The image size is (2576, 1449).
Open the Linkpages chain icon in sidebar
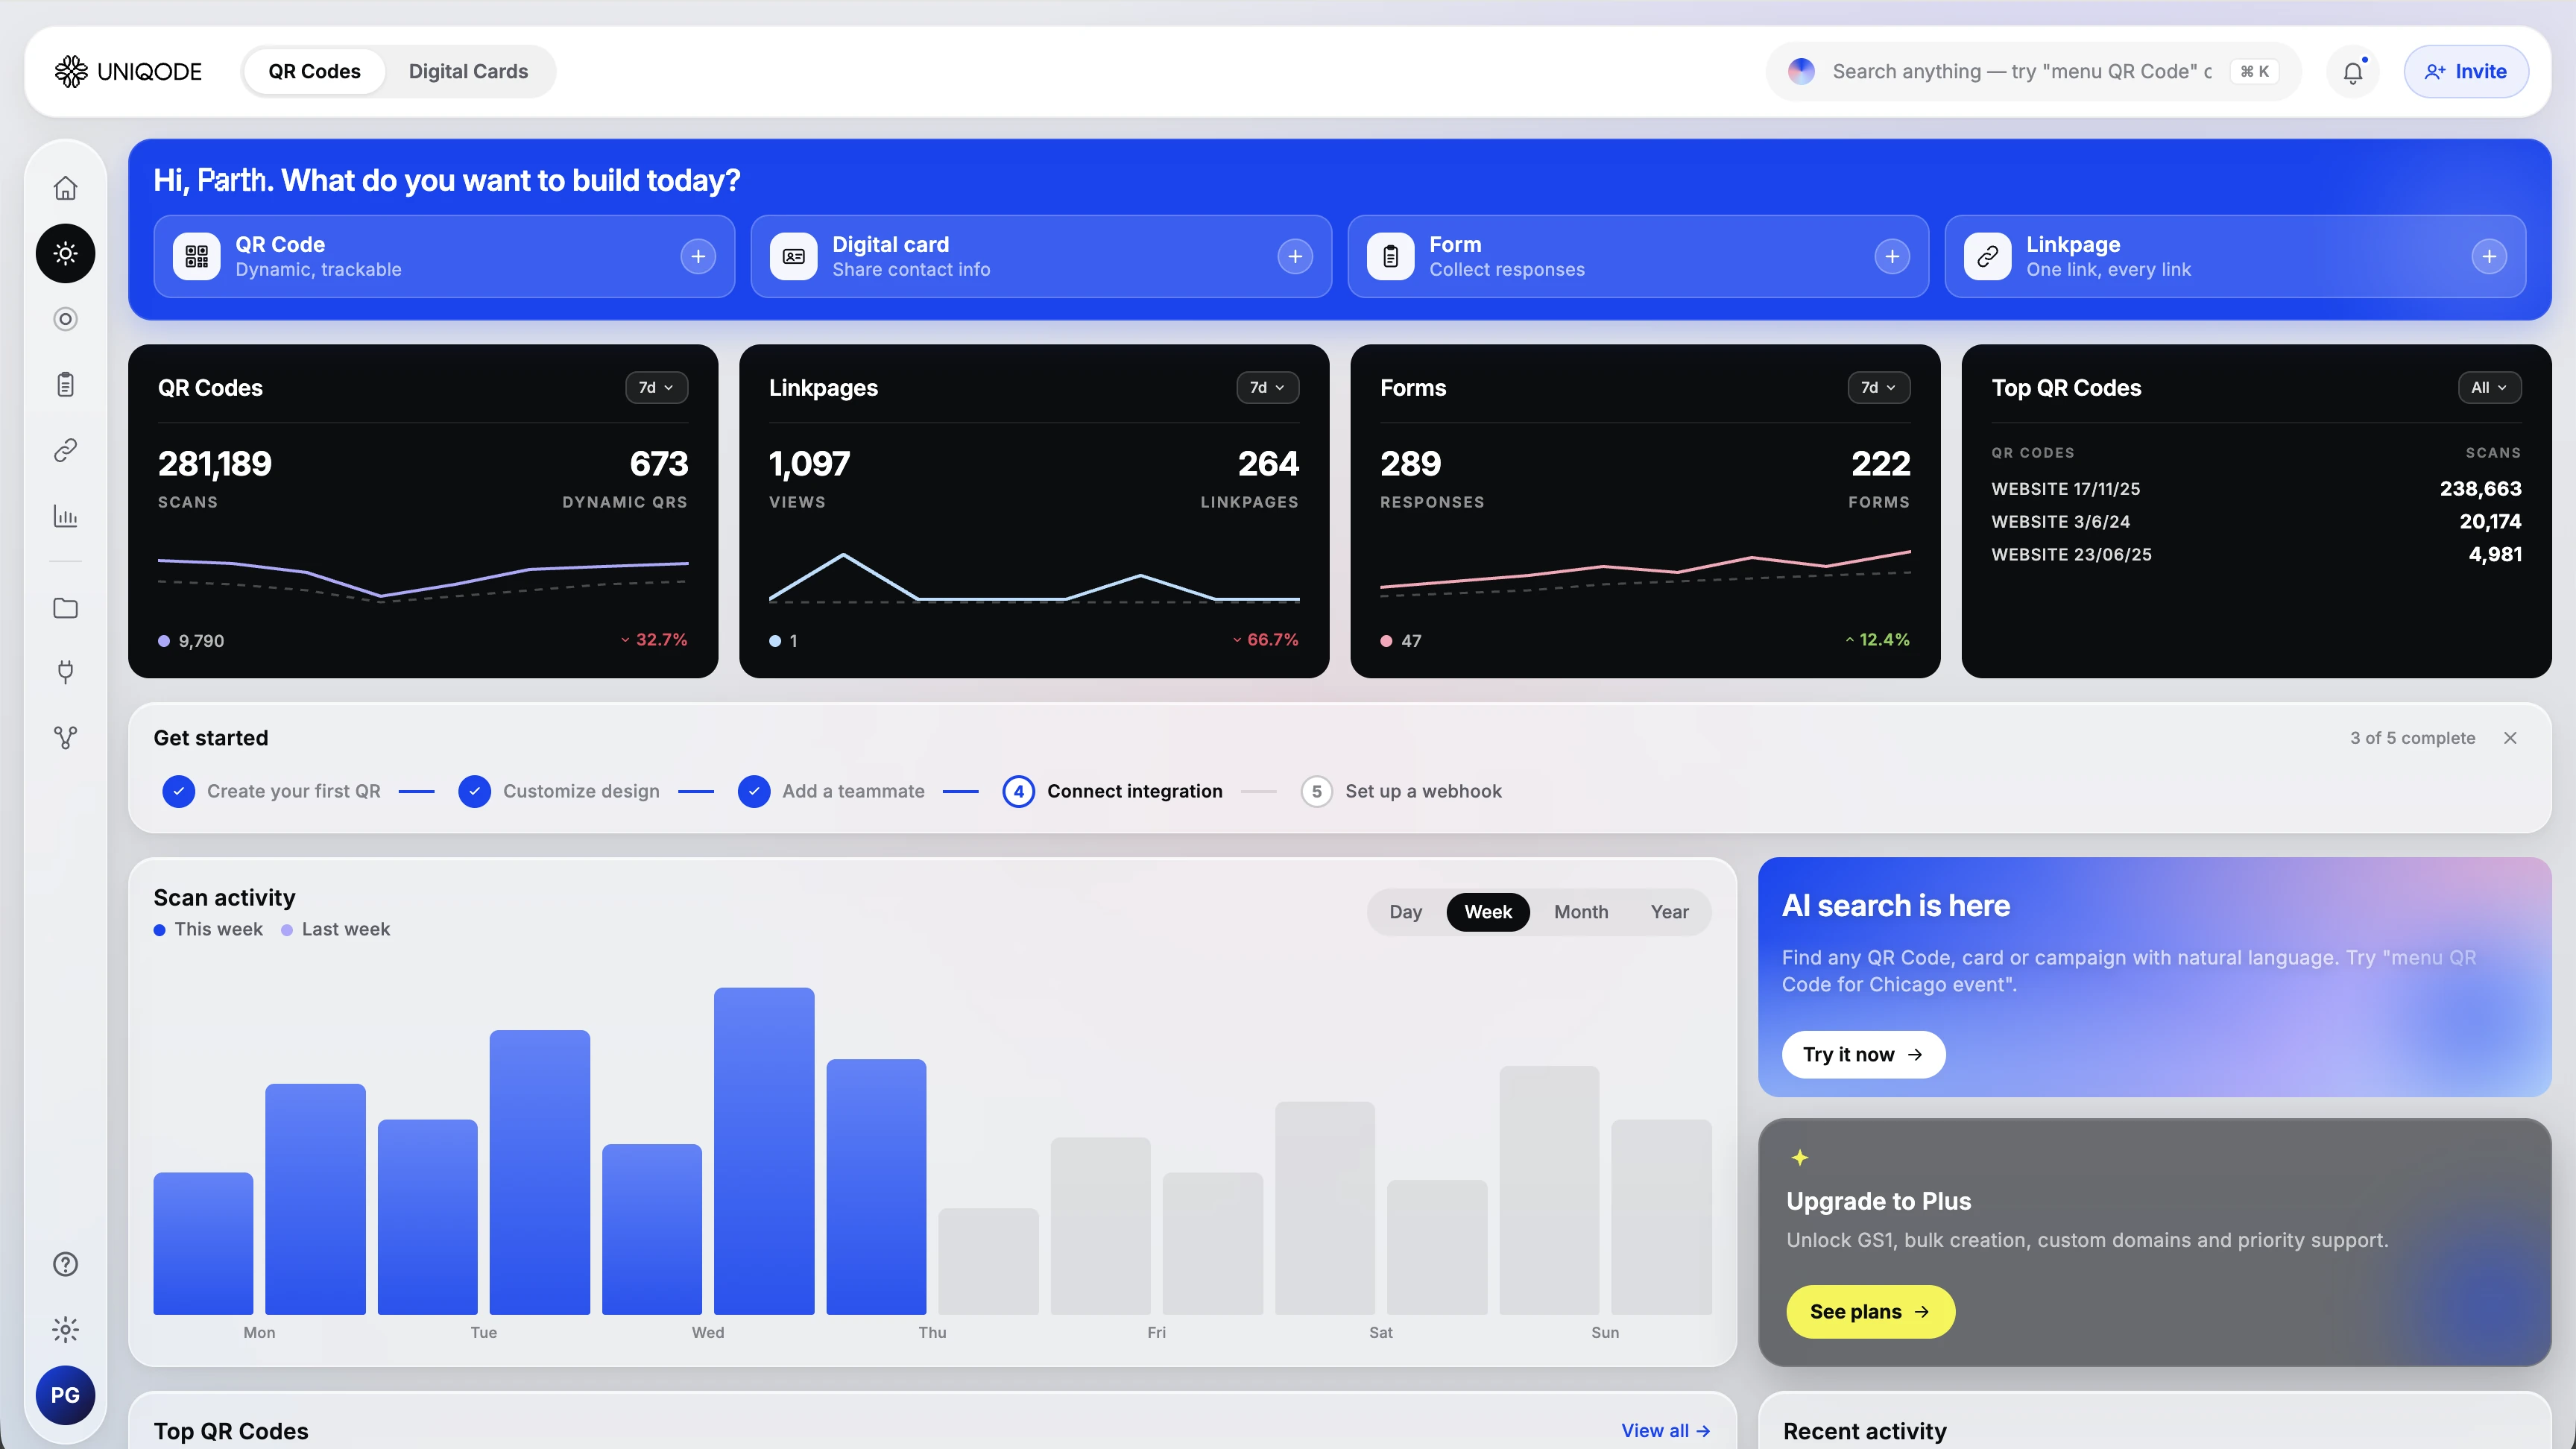(x=65, y=451)
